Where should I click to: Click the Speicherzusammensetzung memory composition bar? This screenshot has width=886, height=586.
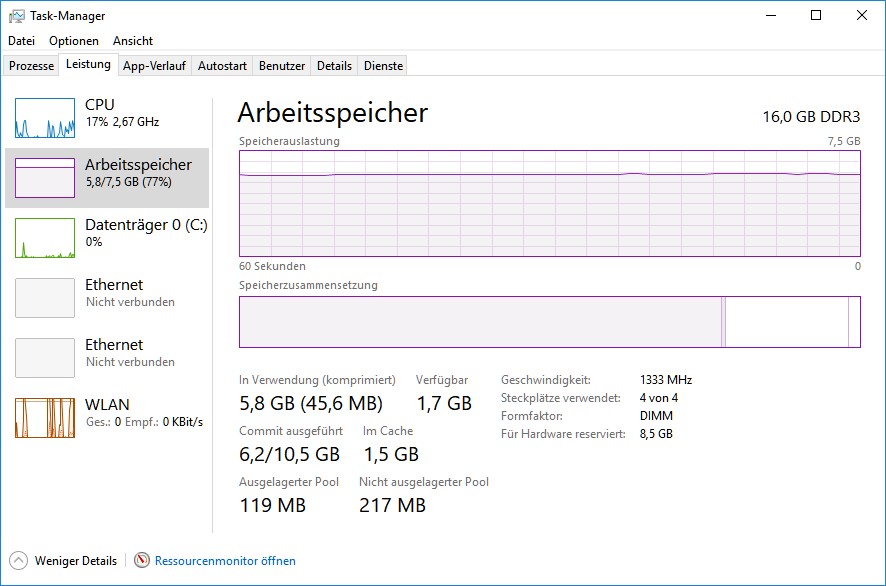[549, 322]
